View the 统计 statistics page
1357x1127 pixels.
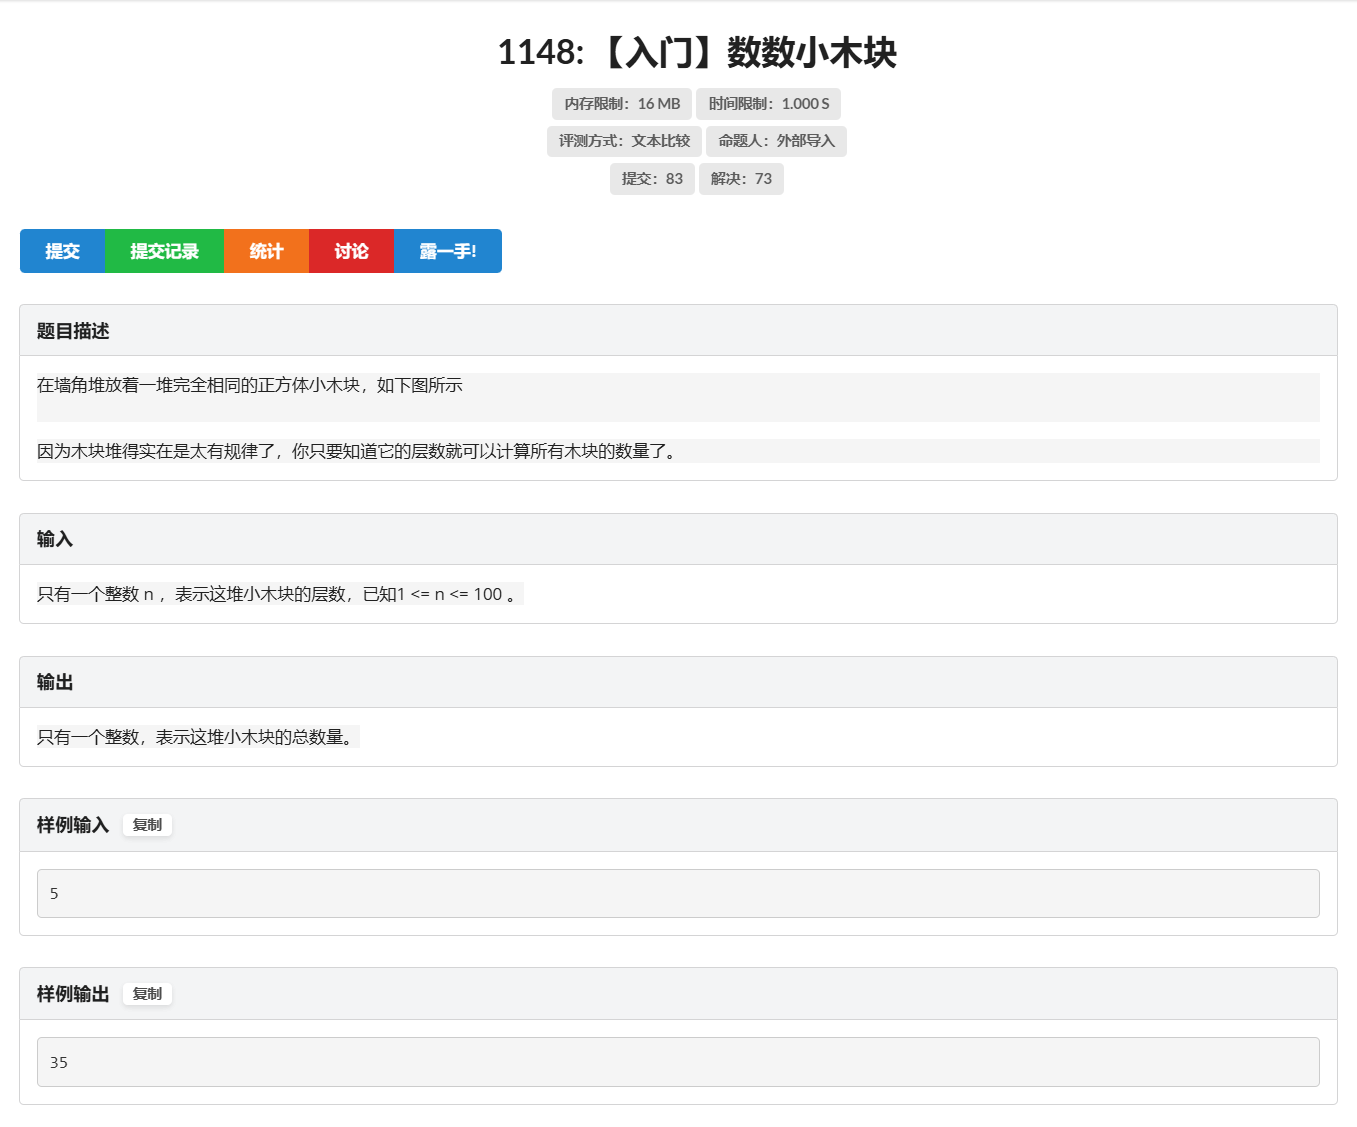pyautogui.click(x=265, y=251)
